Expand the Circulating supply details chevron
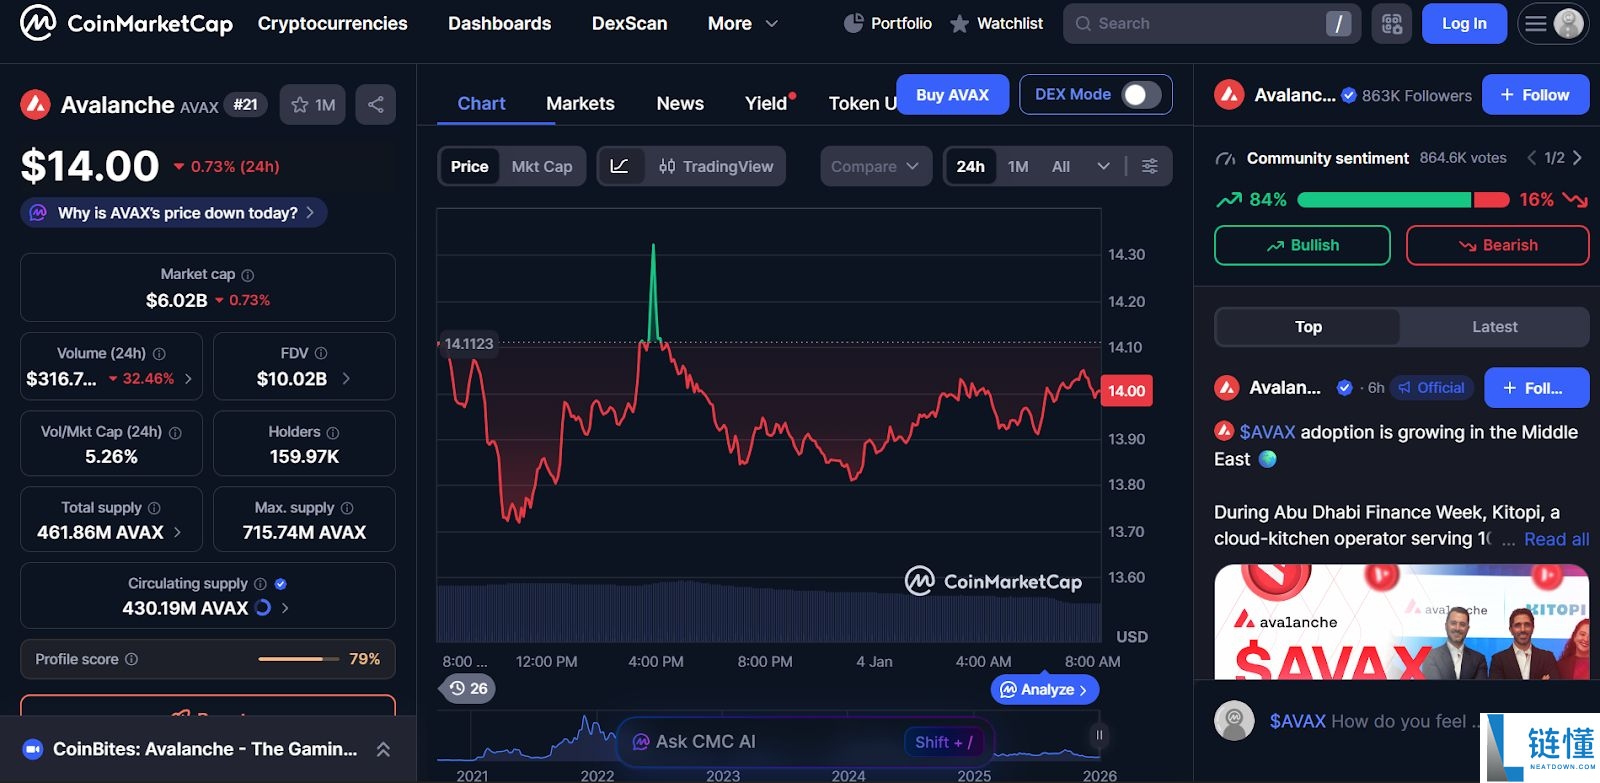The image size is (1600, 783). coord(285,608)
